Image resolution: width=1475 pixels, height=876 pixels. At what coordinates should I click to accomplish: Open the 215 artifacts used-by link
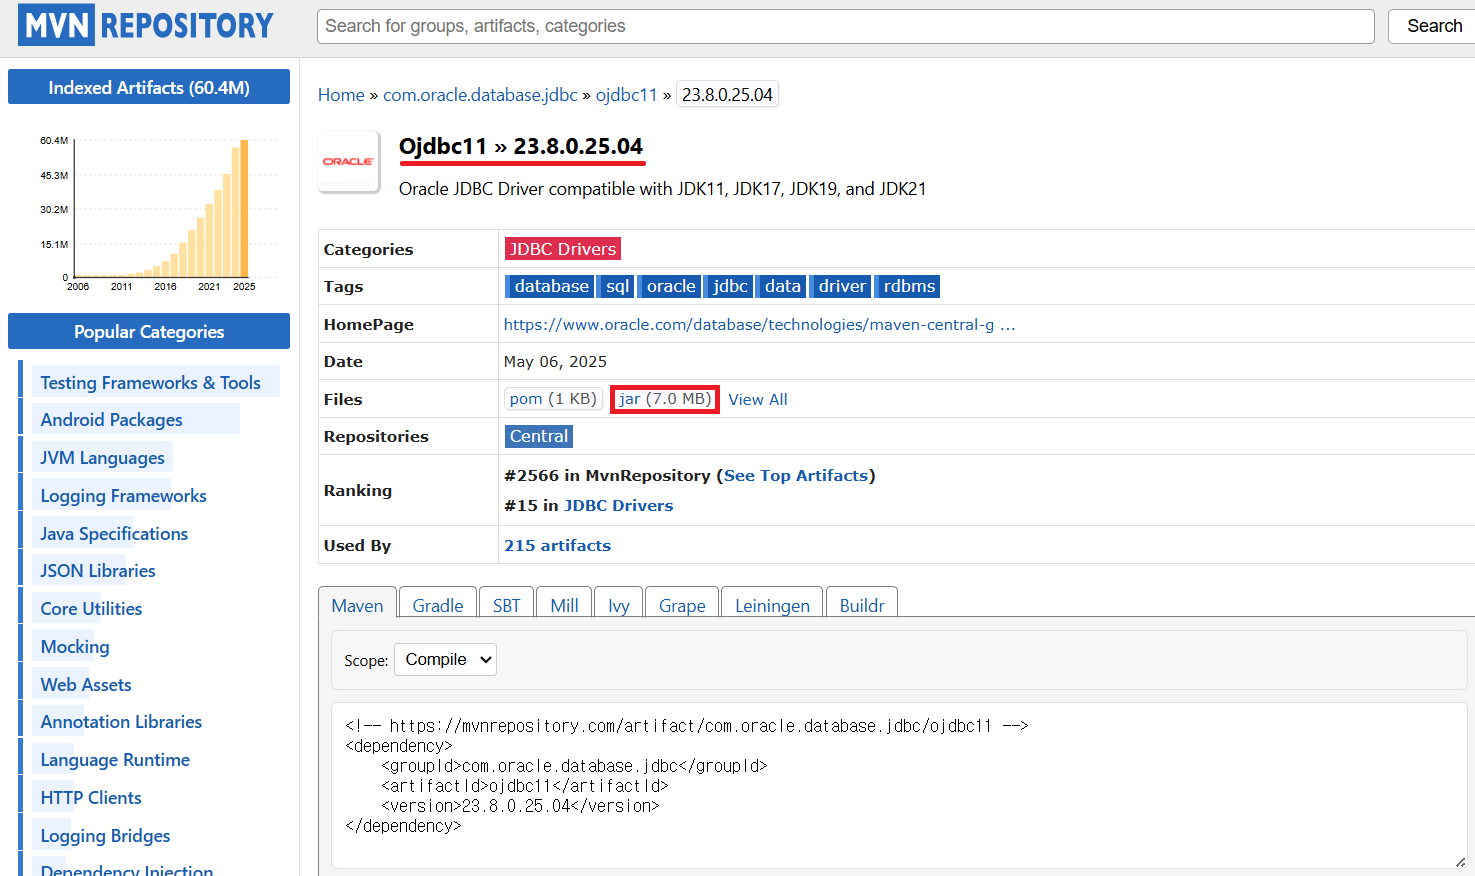[x=557, y=546]
